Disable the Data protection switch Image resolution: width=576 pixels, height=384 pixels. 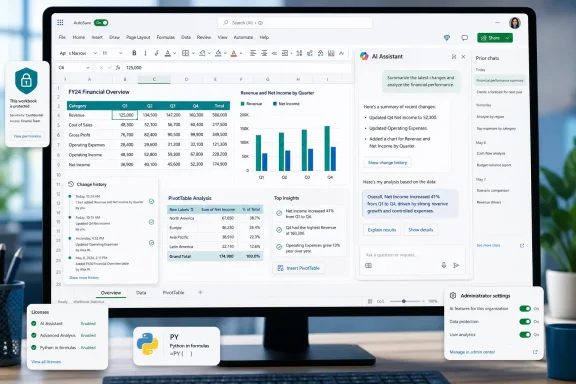525,322
